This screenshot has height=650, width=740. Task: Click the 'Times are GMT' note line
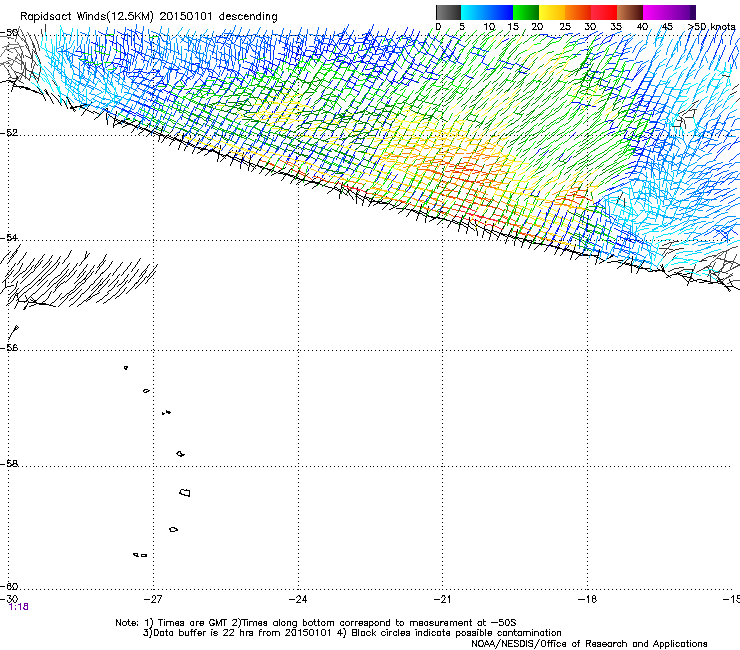[316, 623]
